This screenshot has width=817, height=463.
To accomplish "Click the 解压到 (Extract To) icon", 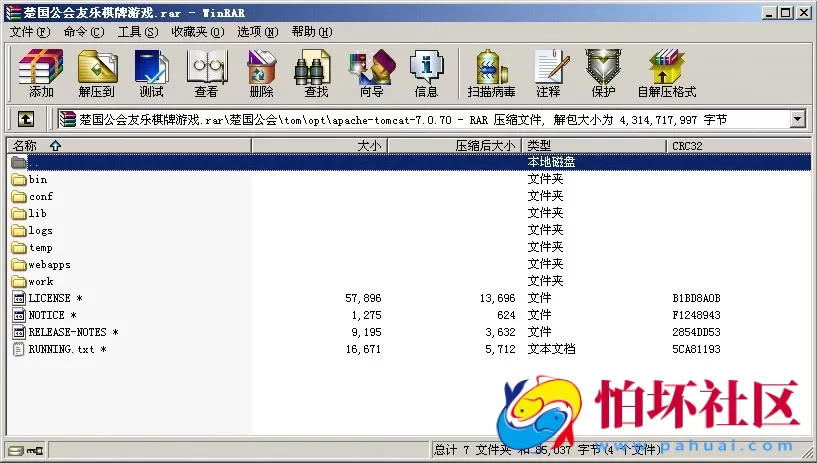I will tap(97, 73).
